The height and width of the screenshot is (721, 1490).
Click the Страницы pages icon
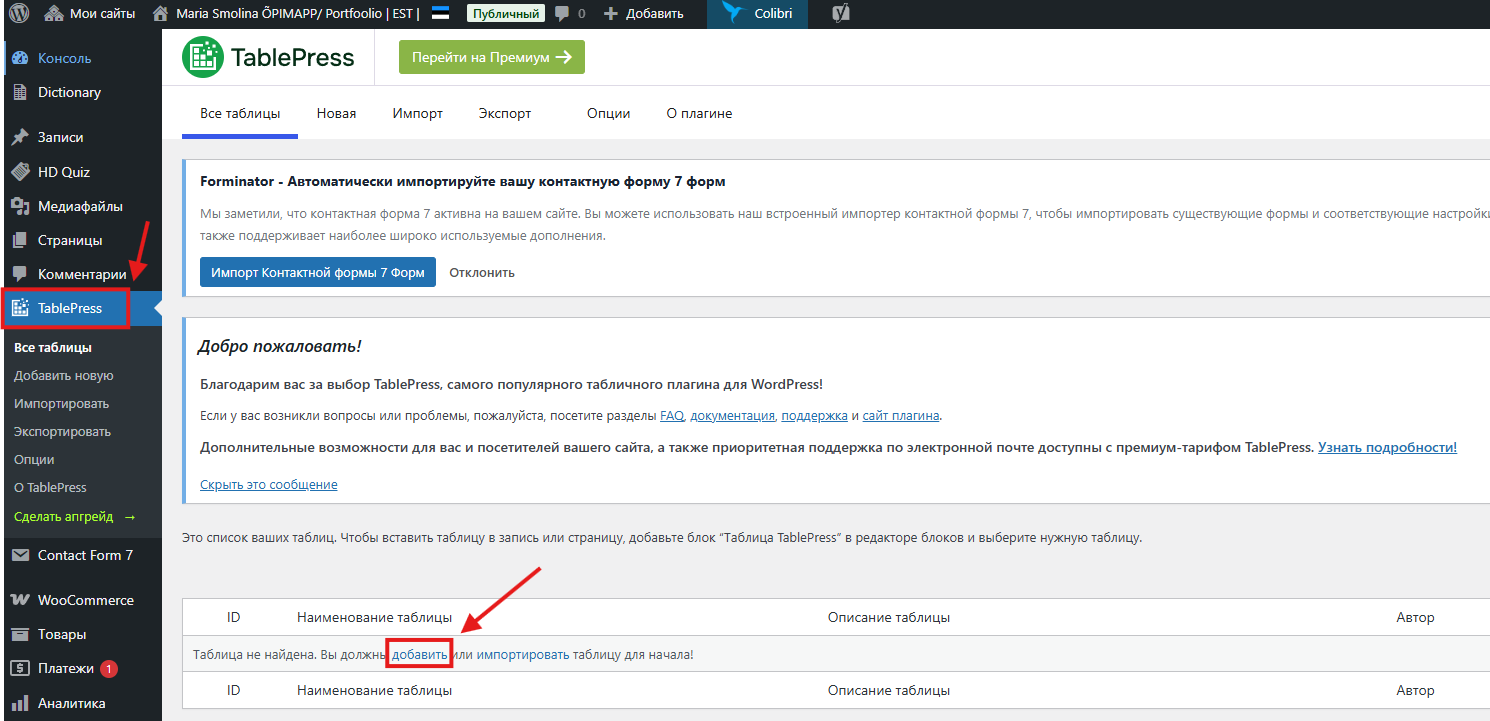coord(20,240)
